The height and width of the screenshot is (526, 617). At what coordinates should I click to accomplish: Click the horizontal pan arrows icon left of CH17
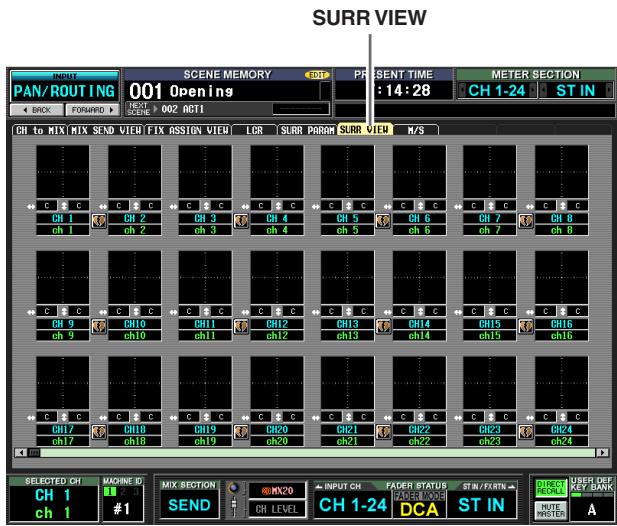pos(31,418)
